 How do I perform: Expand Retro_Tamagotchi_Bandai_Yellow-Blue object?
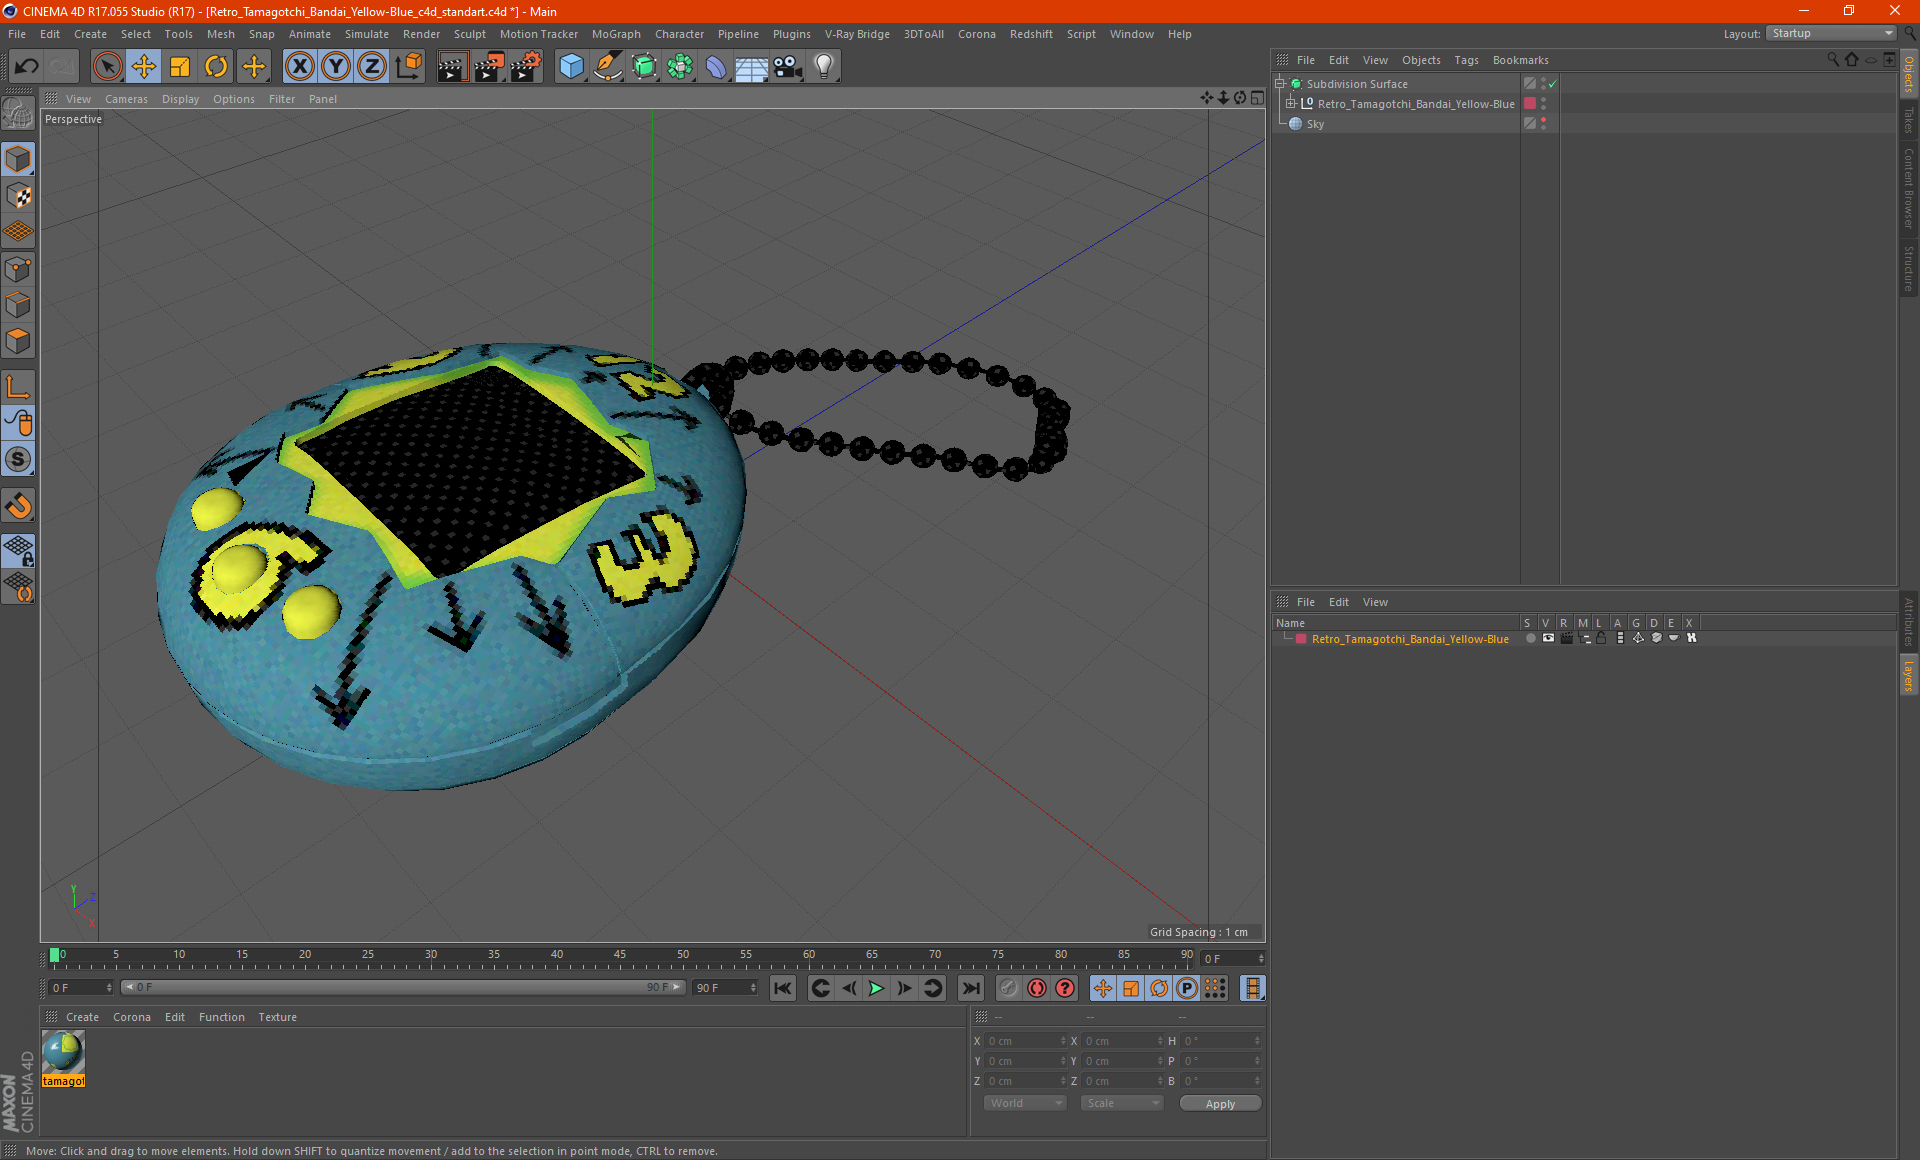pos(1290,104)
